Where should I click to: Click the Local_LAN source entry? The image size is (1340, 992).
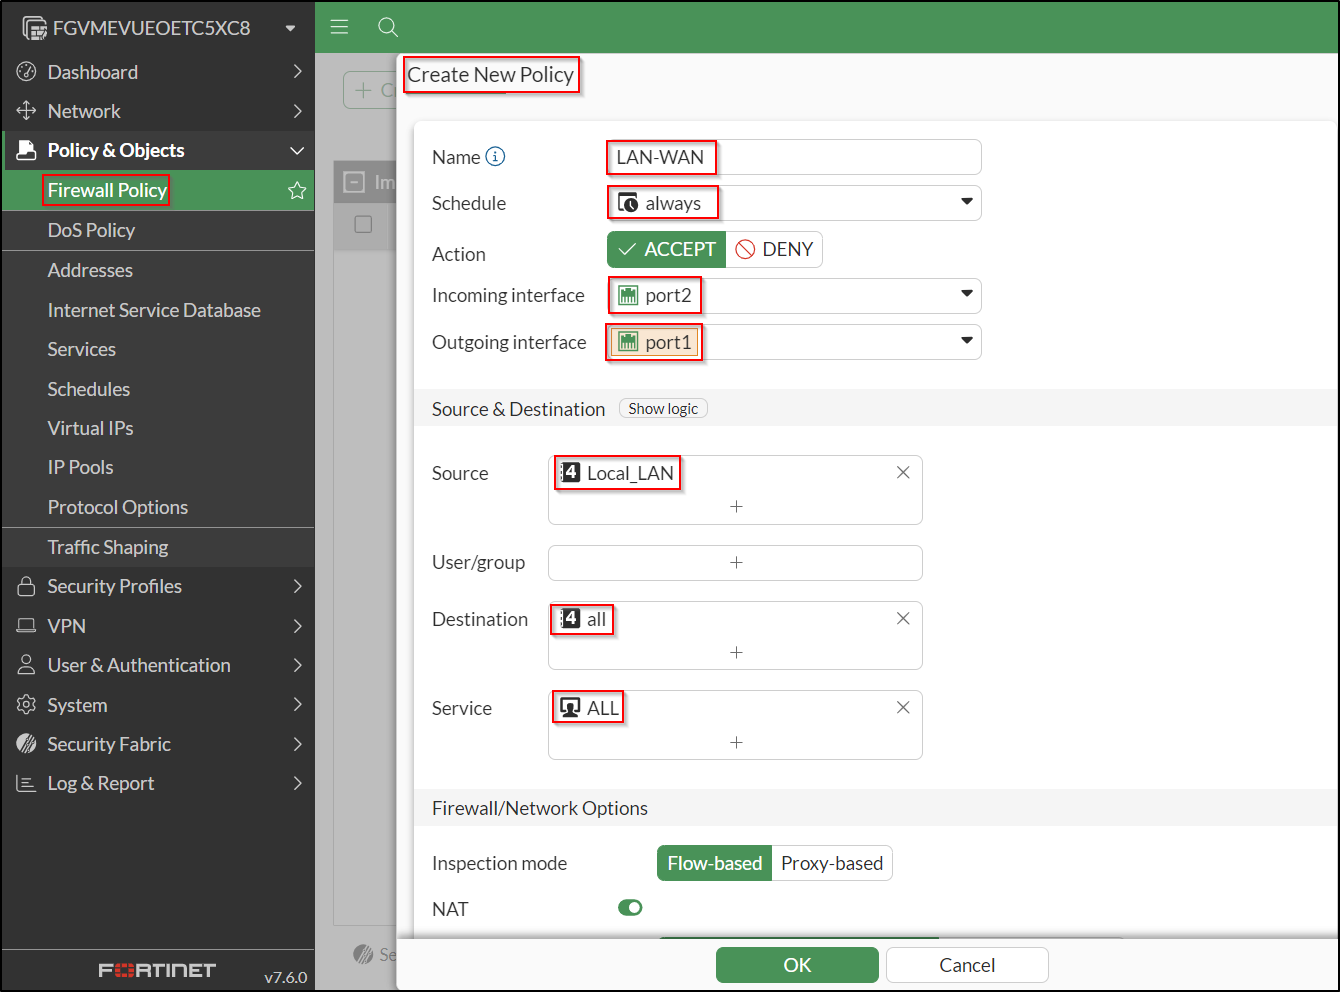pyautogui.click(x=618, y=473)
